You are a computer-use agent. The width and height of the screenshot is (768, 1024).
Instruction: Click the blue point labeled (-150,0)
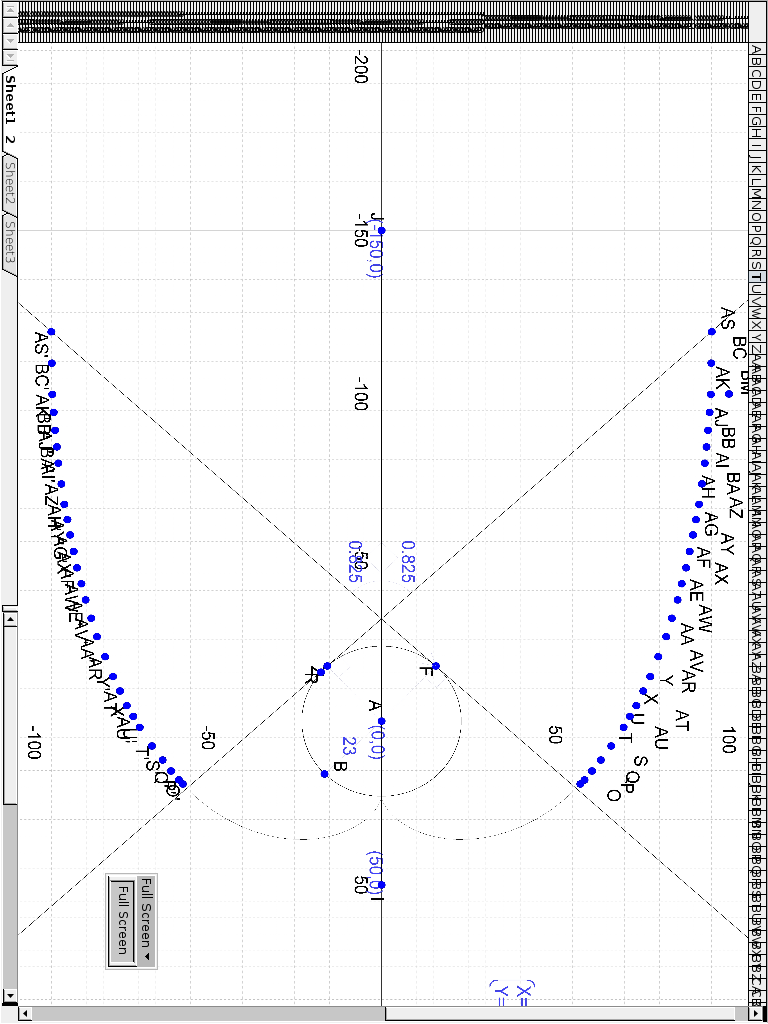382,231
